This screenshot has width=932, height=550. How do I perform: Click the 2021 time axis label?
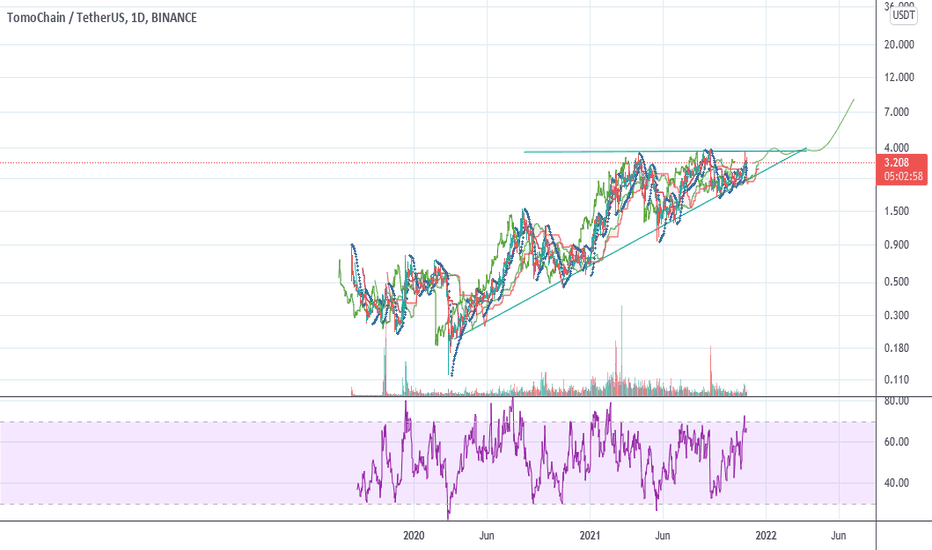click(x=590, y=536)
